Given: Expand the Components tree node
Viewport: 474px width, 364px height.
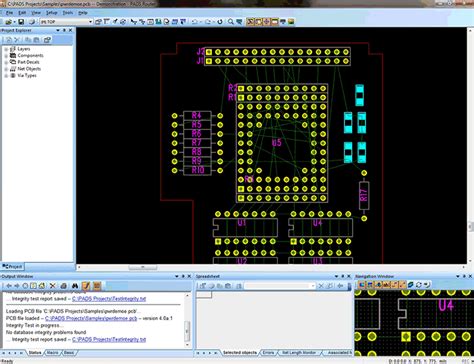Looking at the screenshot, I should 6,56.
